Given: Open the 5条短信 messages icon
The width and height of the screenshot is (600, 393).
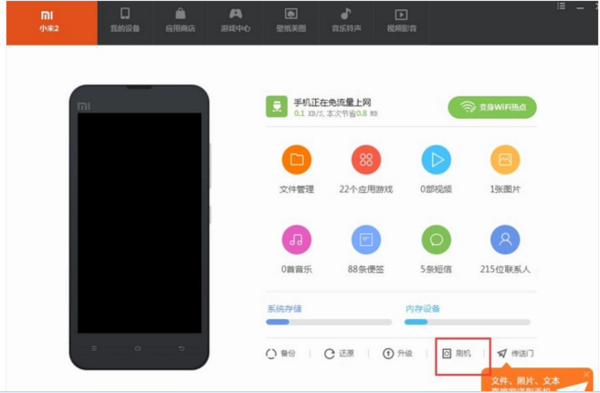Looking at the screenshot, I should 436,240.
